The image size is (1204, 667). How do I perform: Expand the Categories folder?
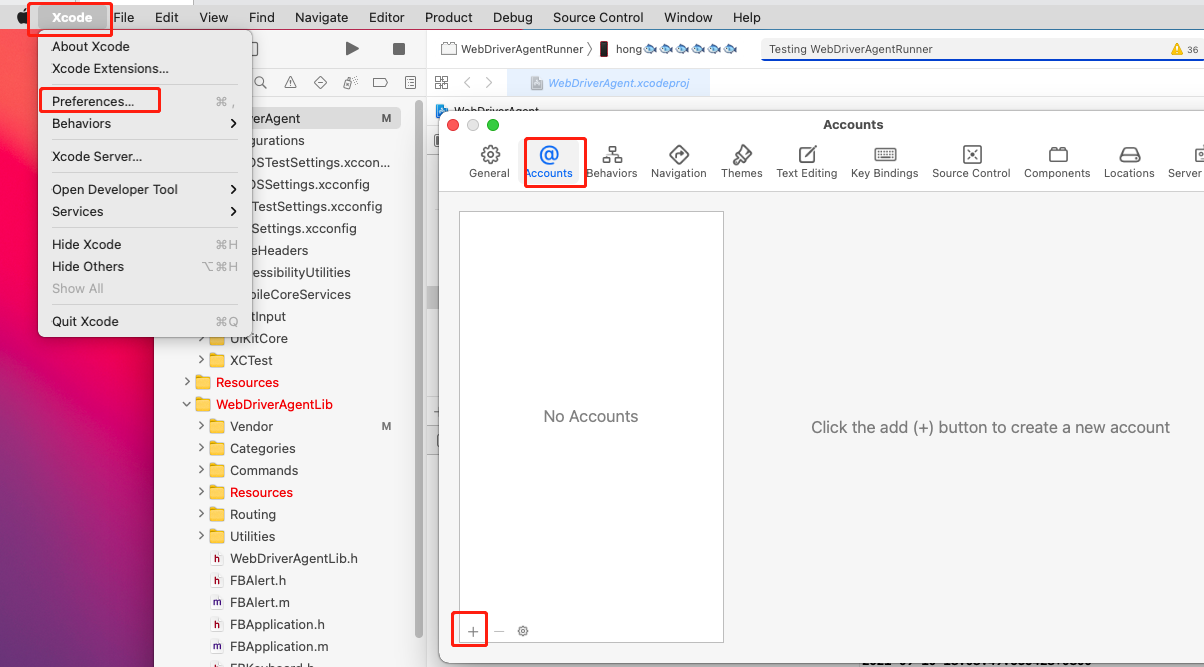coord(202,448)
